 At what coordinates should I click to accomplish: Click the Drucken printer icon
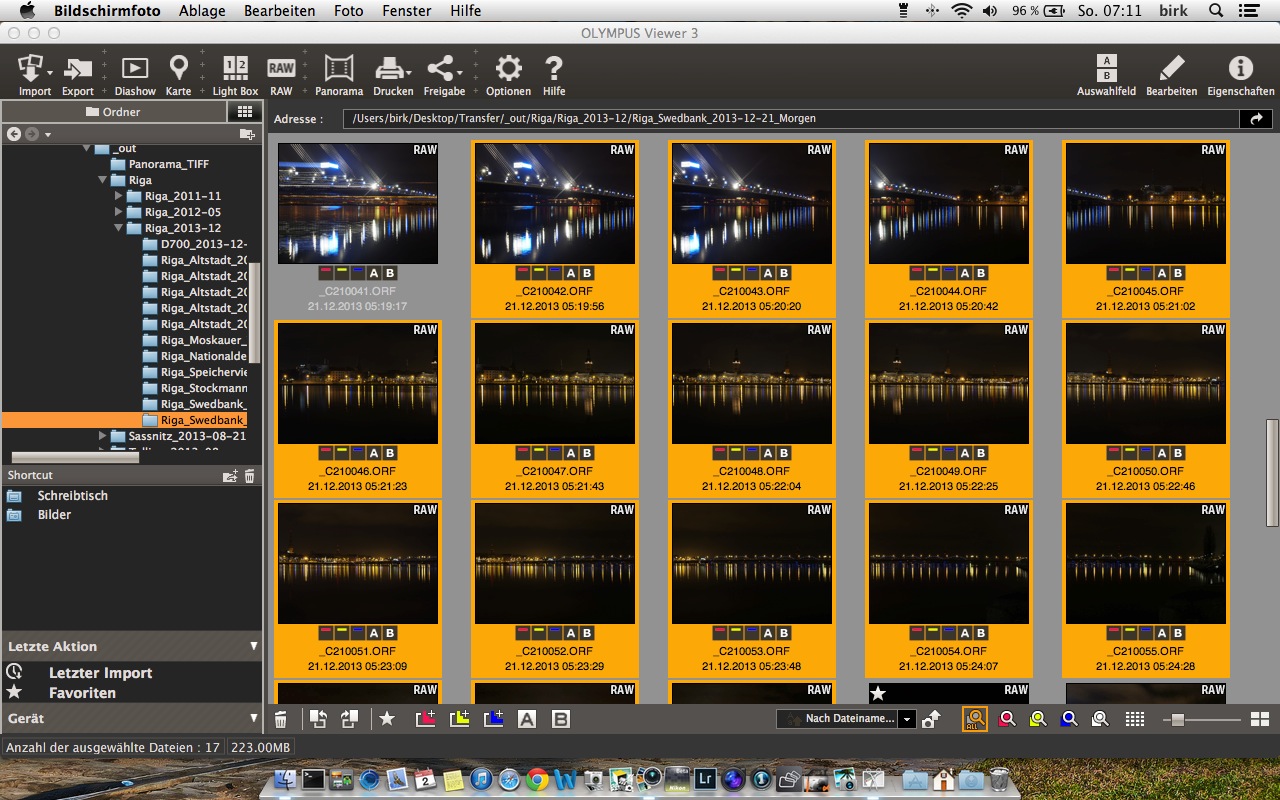point(393,75)
